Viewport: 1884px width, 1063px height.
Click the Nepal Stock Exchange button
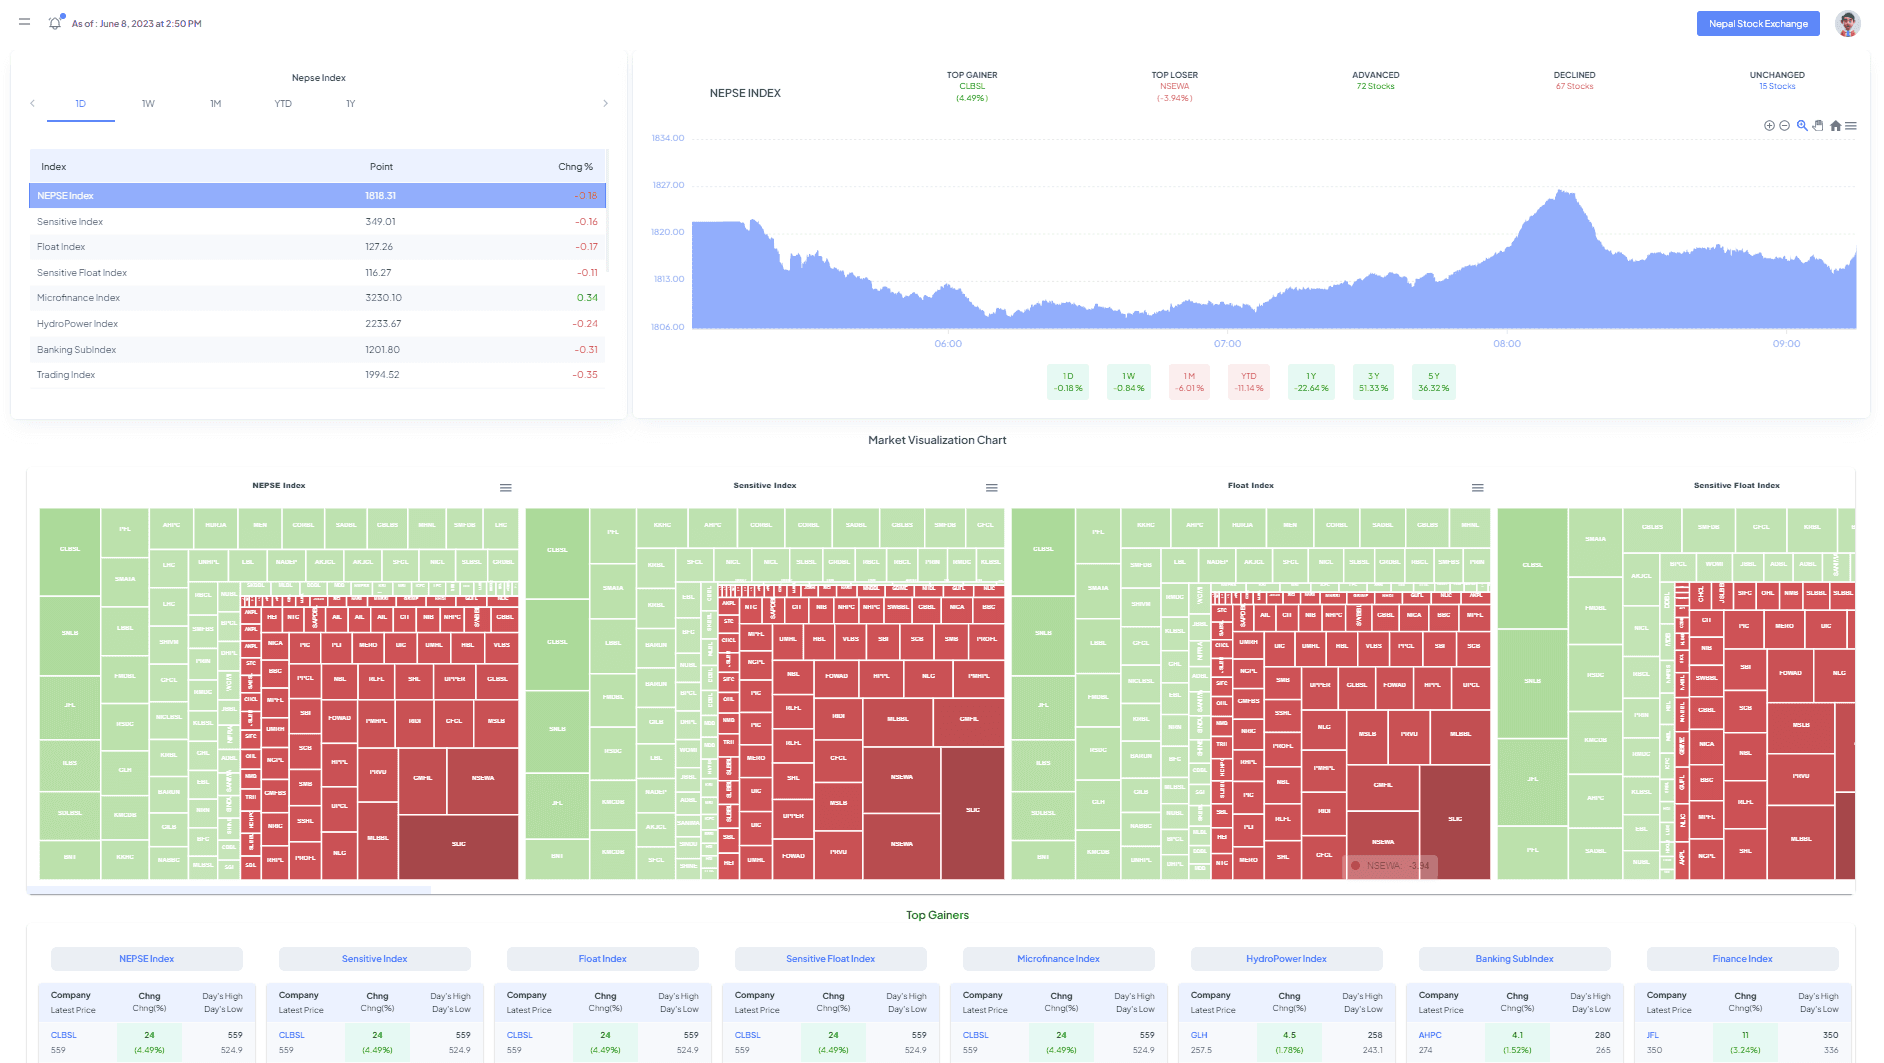coord(1757,24)
